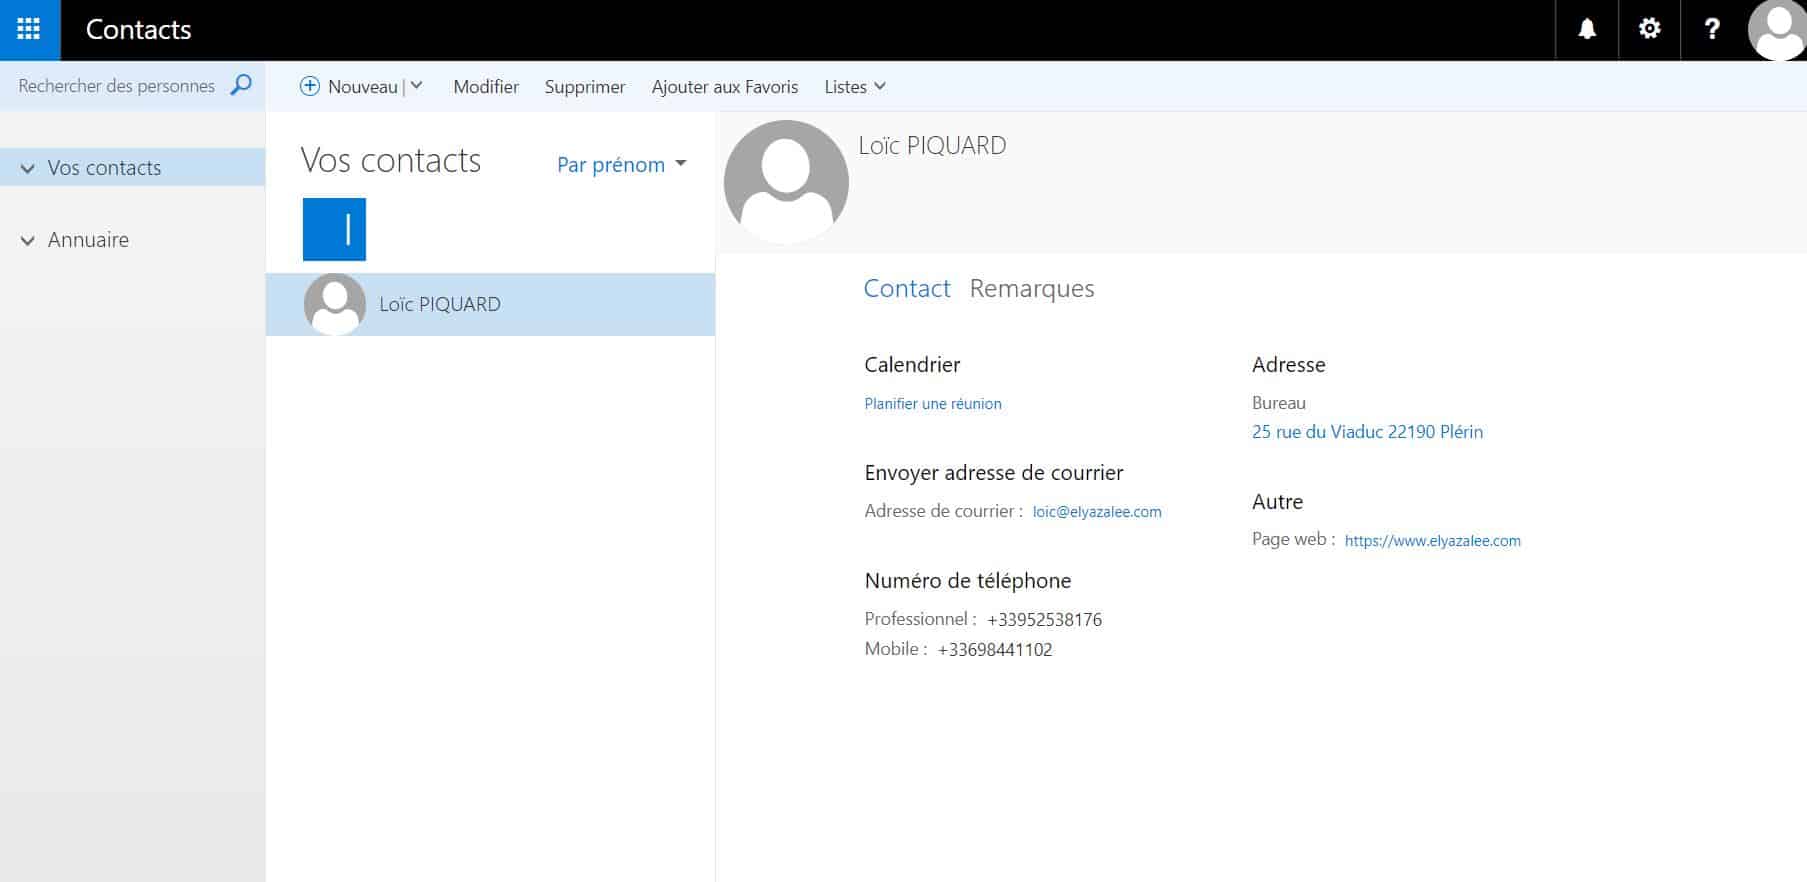Open the Planifier une réunion link

tap(932, 404)
